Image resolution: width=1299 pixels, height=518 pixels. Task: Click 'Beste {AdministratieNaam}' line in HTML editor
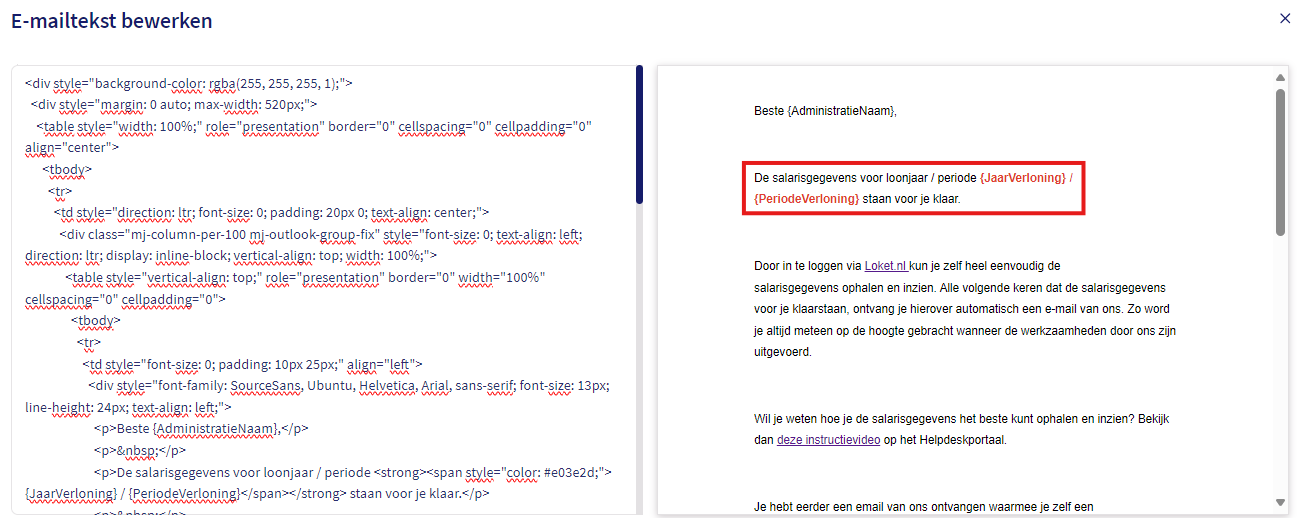coord(200,429)
